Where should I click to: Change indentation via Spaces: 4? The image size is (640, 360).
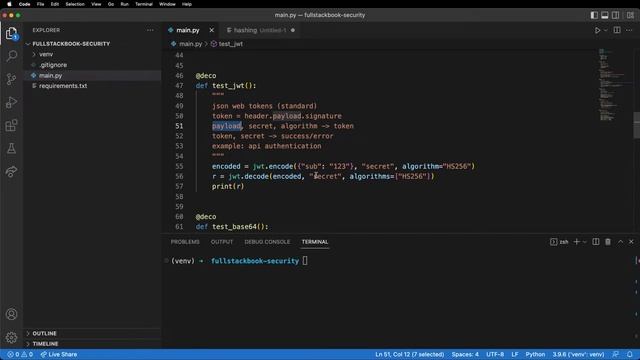pos(465,354)
